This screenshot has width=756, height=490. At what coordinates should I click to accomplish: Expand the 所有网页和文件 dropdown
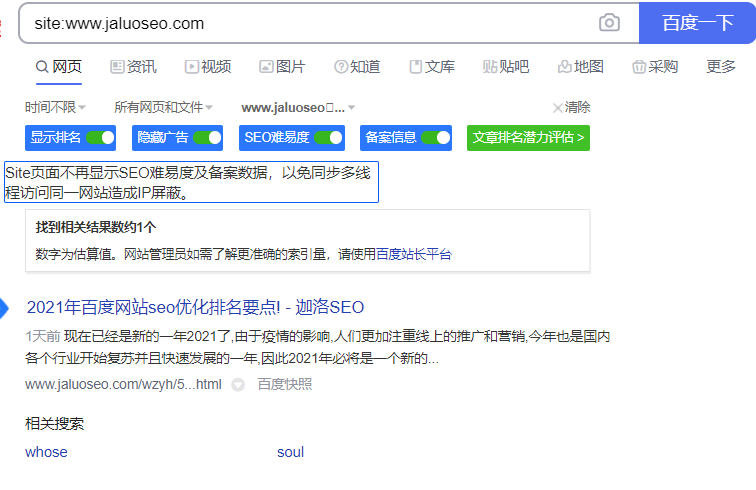pos(163,107)
